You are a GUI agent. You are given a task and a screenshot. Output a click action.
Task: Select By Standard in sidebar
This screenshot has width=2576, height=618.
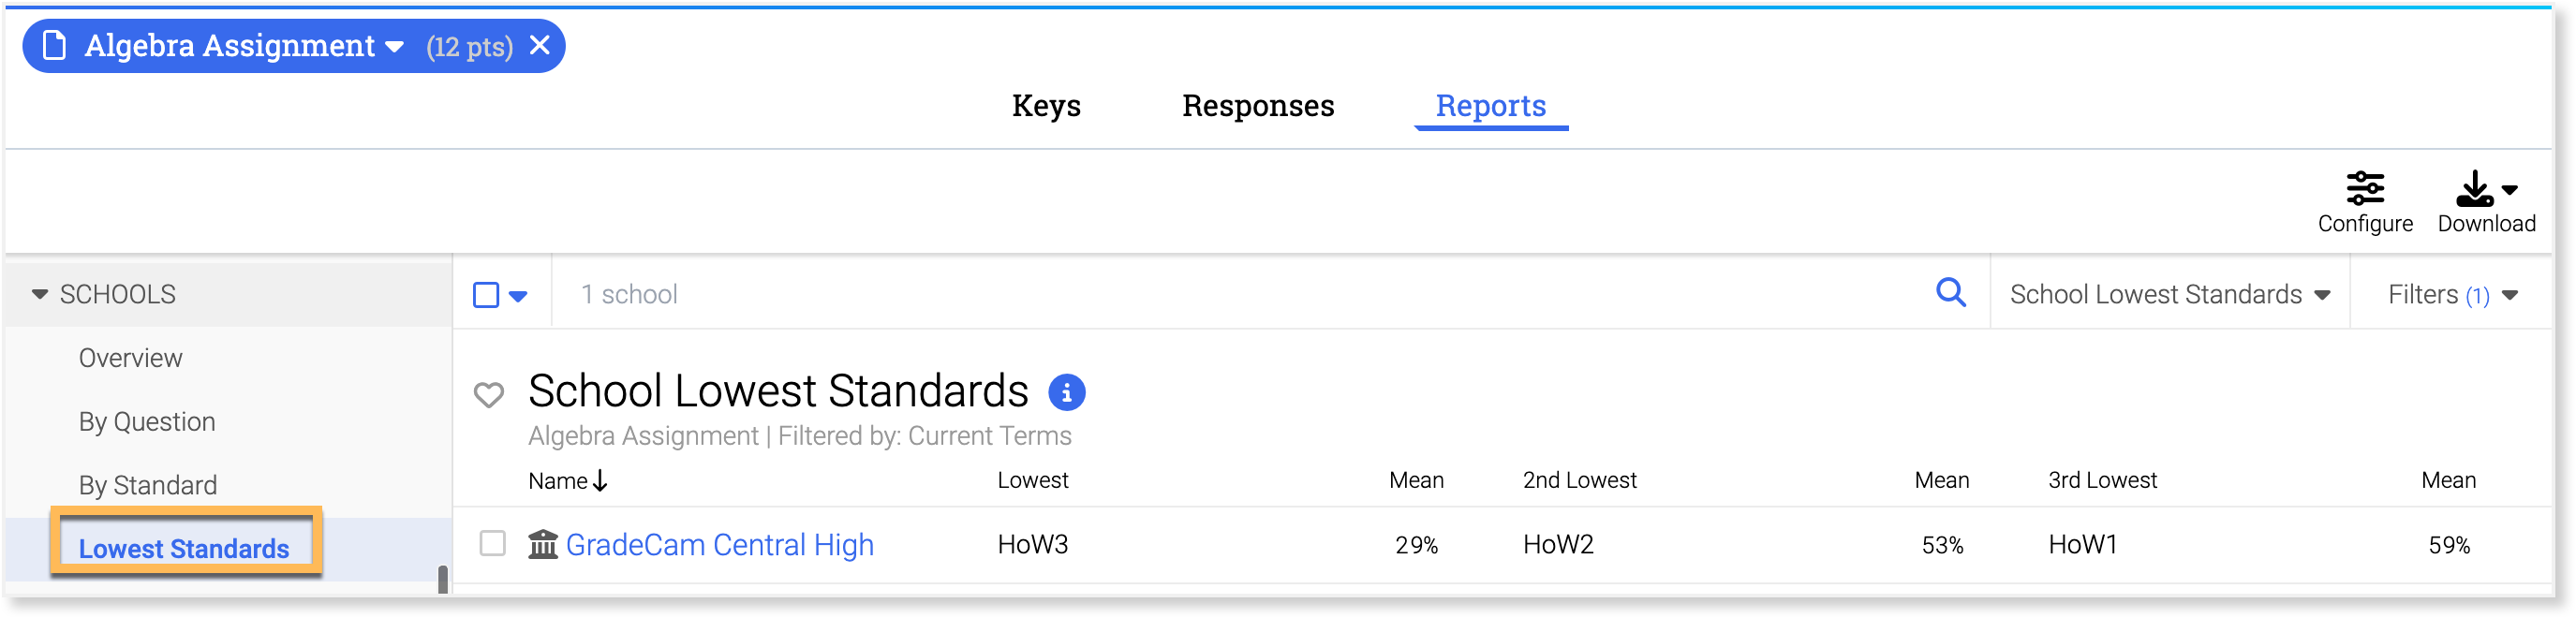click(148, 485)
